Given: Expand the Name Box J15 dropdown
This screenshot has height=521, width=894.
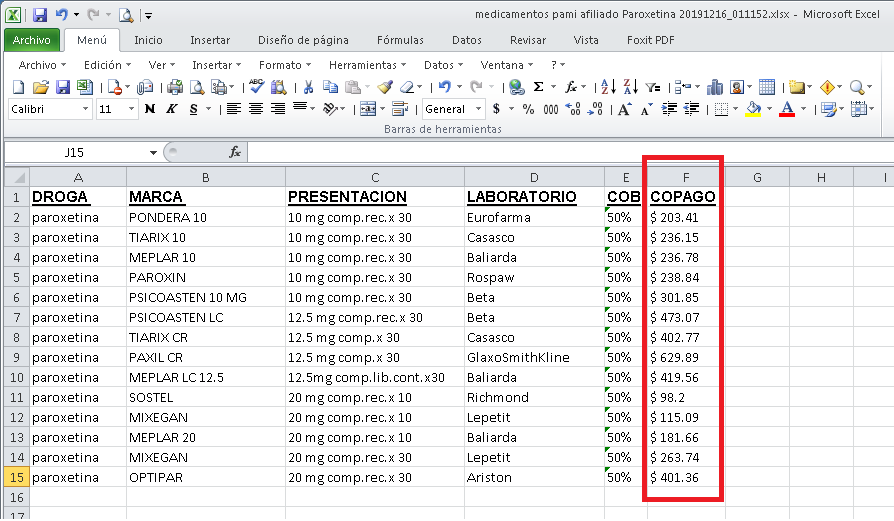Looking at the screenshot, I should [153, 153].
